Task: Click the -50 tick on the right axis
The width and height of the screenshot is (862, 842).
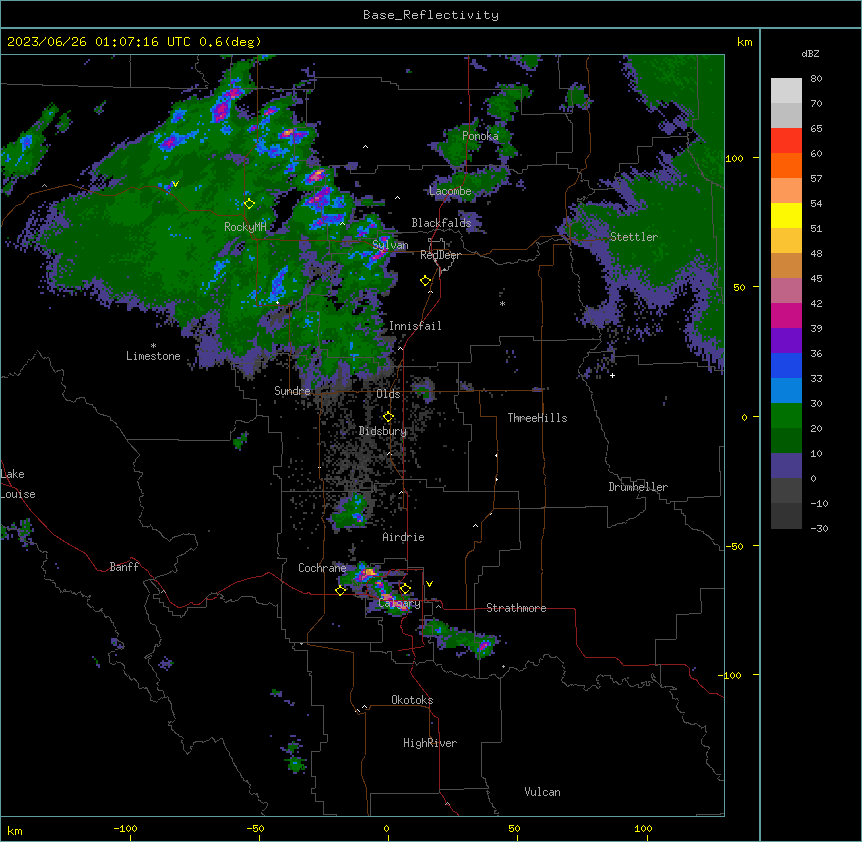Action: tap(734, 546)
